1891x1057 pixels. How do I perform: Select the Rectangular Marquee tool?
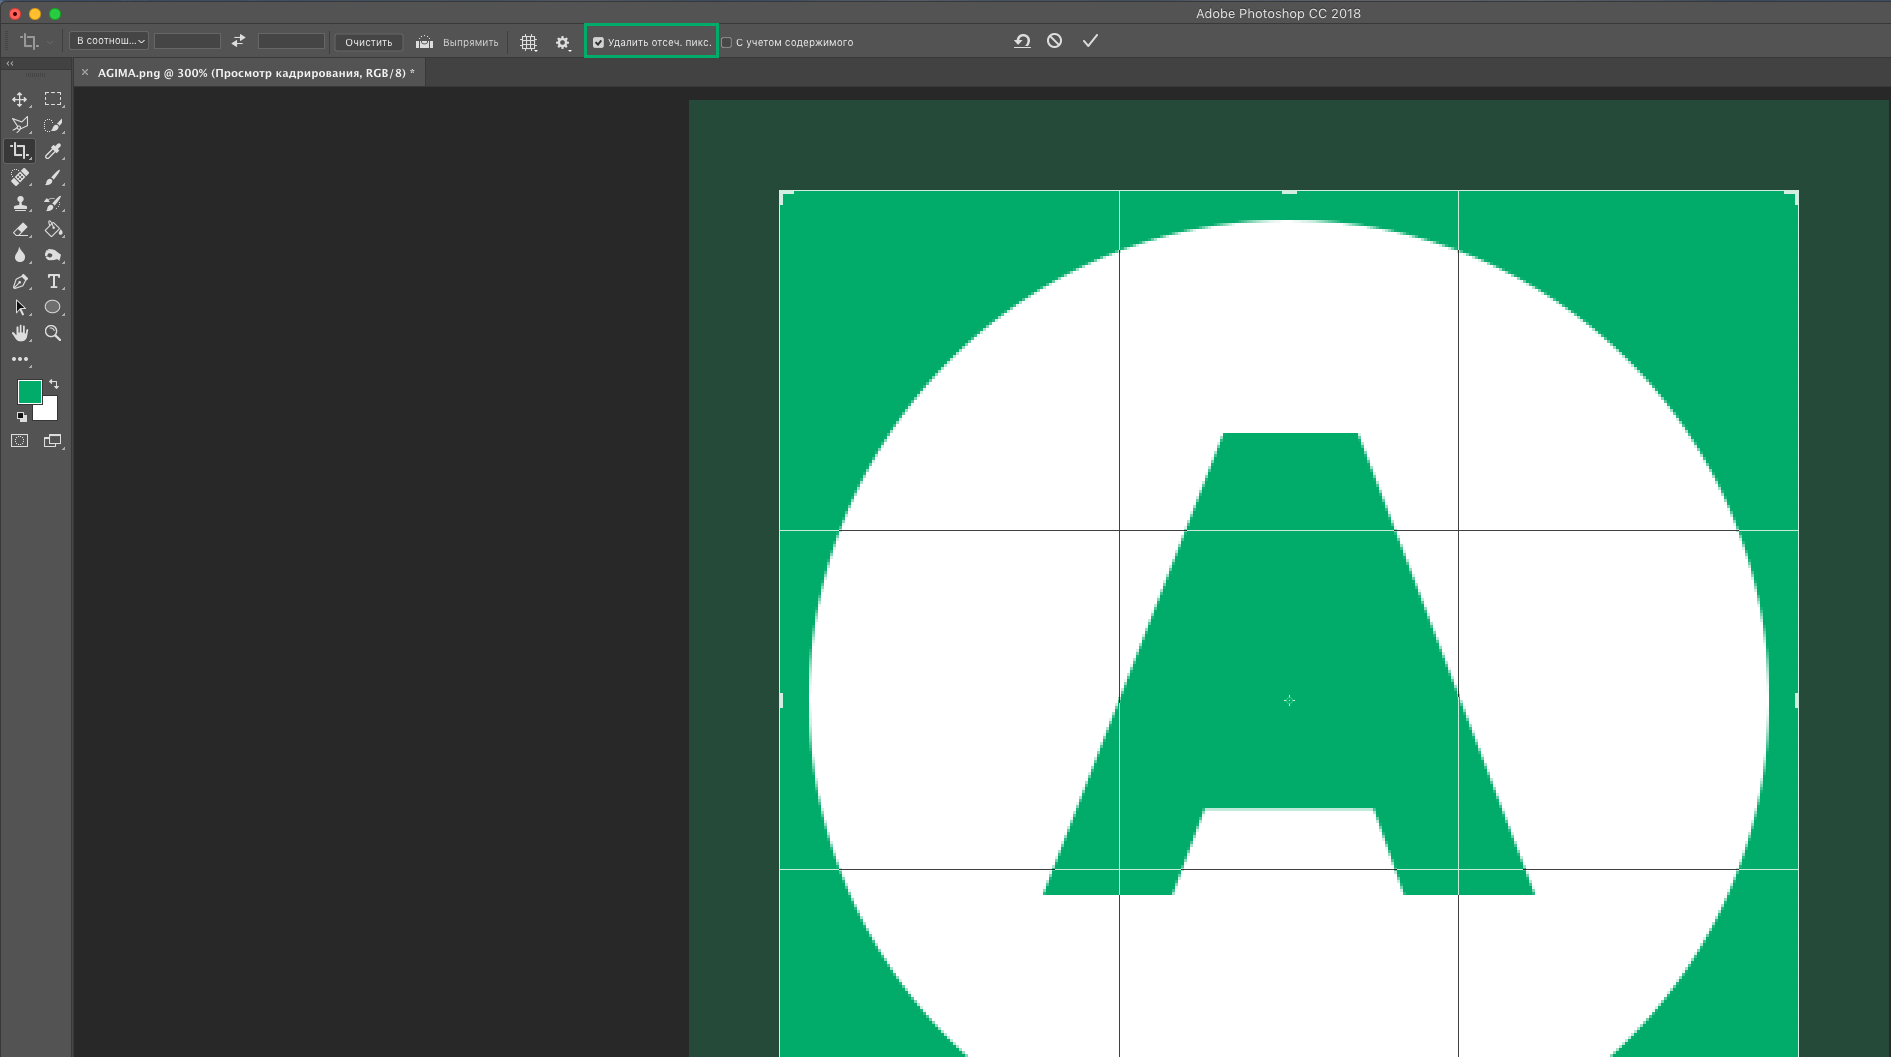click(54, 99)
